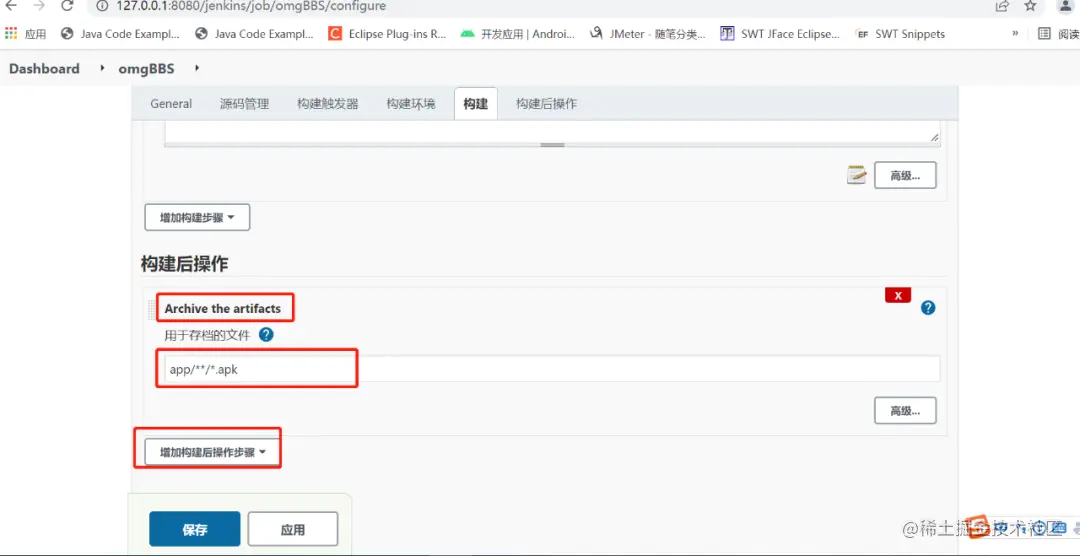Open Android 开发应用 bookmark

tap(518, 34)
